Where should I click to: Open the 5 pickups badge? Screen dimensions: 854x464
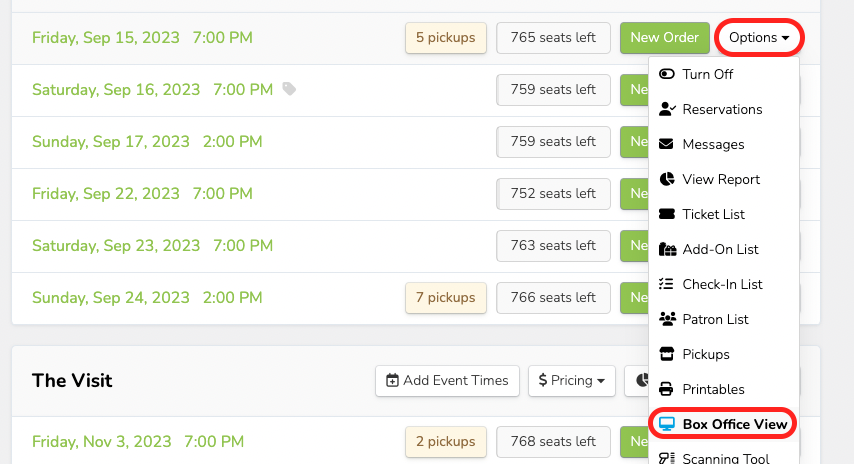coord(446,38)
